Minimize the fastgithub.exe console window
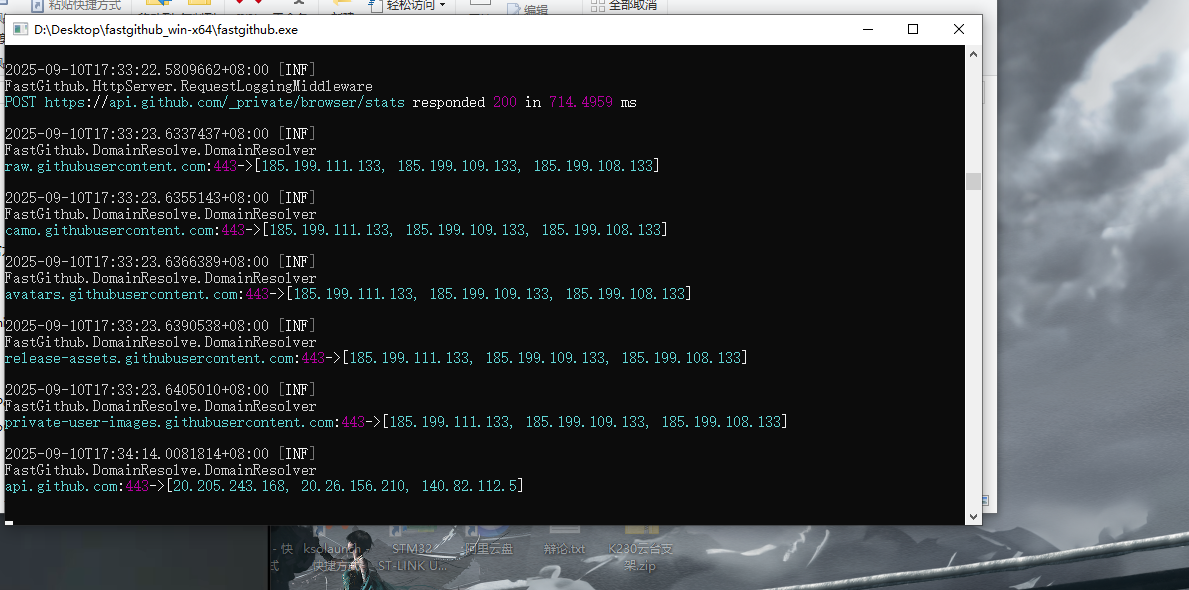The height and width of the screenshot is (590, 1189). tap(869, 30)
